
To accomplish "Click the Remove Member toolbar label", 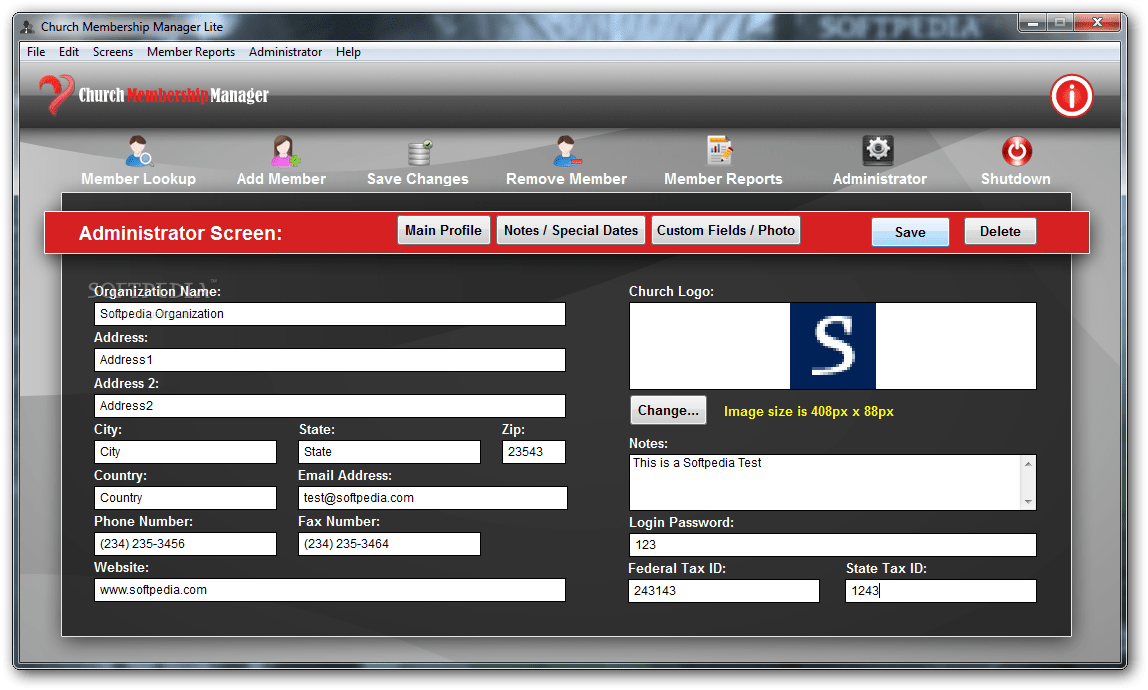I will [566, 179].
